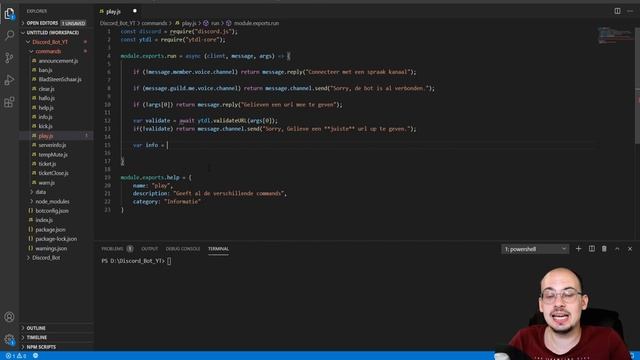
Task: Open package-lock.json file
Action: coord(56,239)
